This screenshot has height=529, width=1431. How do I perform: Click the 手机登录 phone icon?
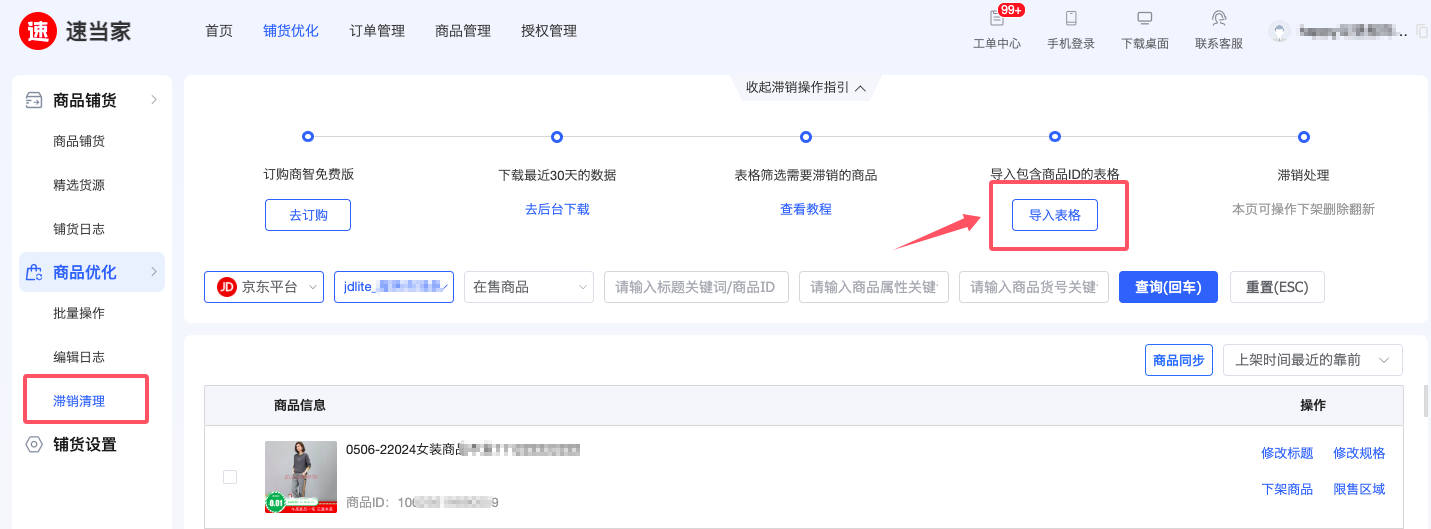pos(1071,18)
